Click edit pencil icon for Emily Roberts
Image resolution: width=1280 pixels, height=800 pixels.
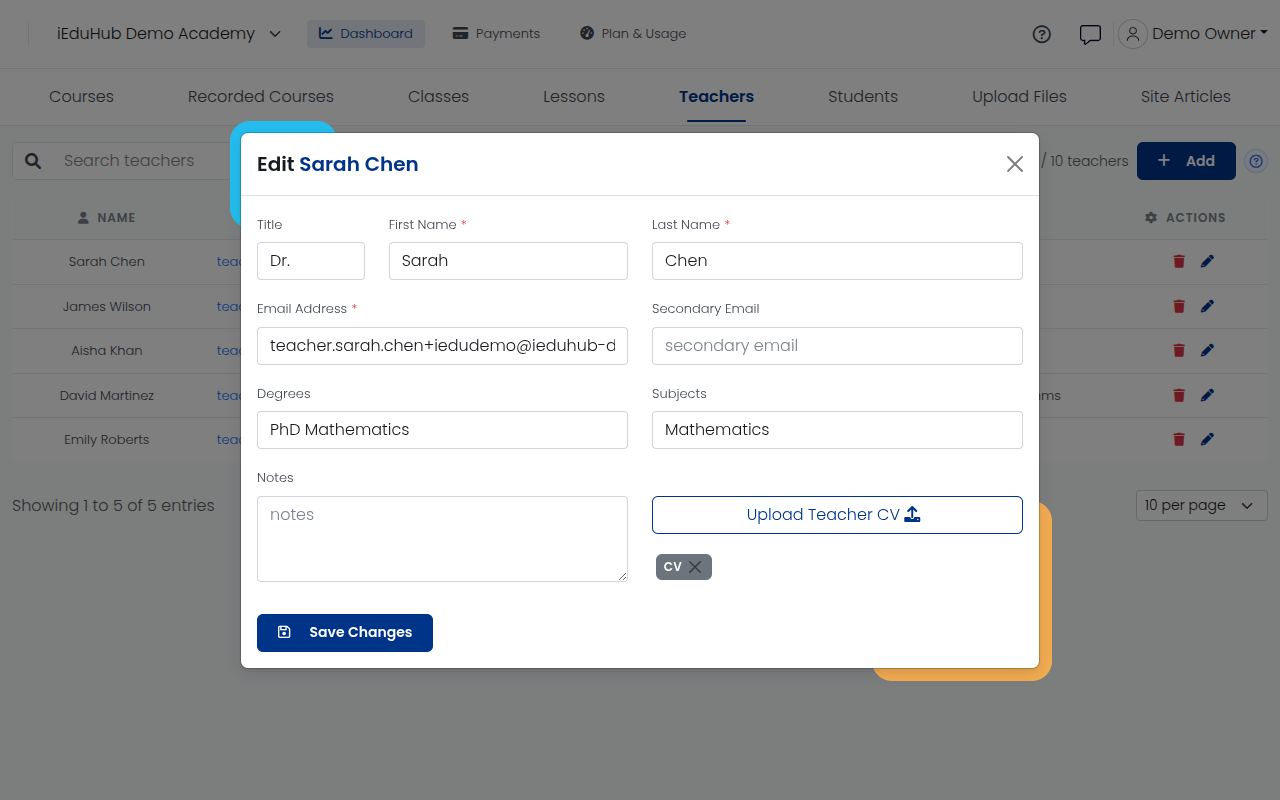click(x=1207, y=439)
